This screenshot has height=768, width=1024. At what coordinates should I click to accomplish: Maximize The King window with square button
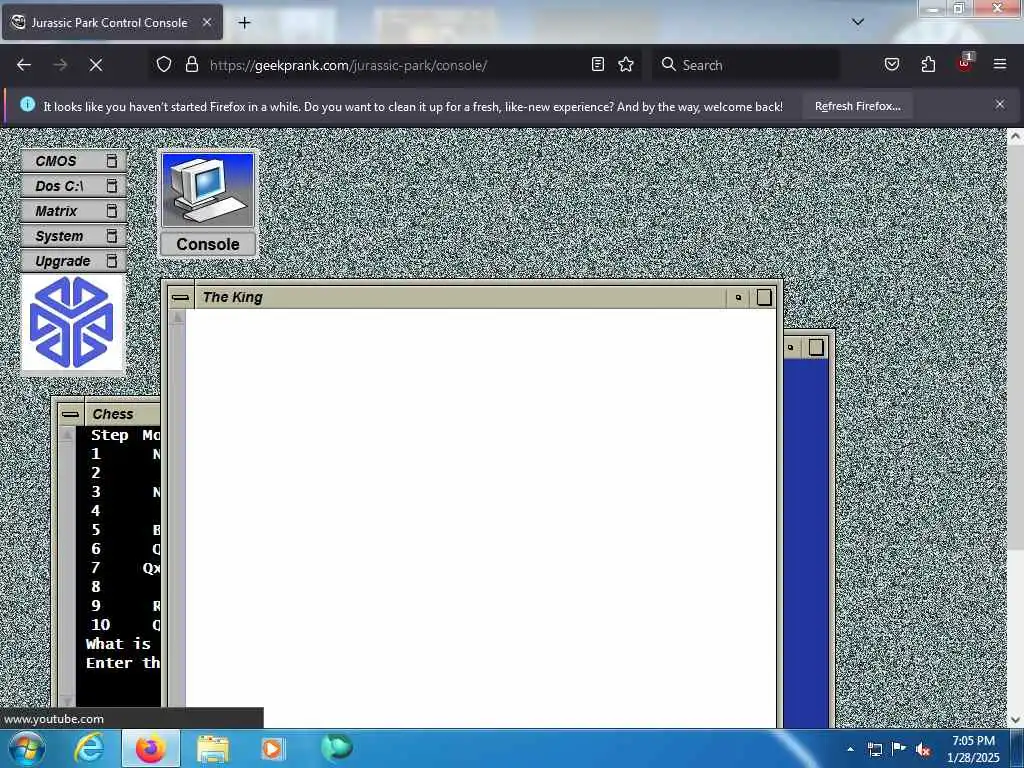coord(763,298)
